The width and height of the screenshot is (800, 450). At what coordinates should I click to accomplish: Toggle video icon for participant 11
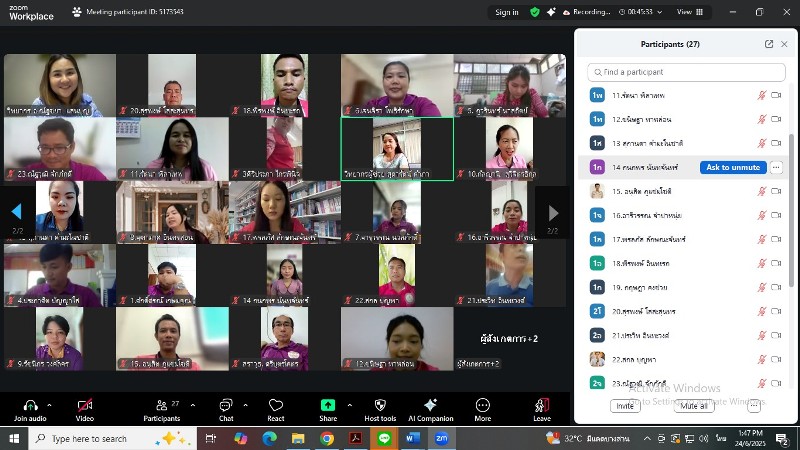776,95
